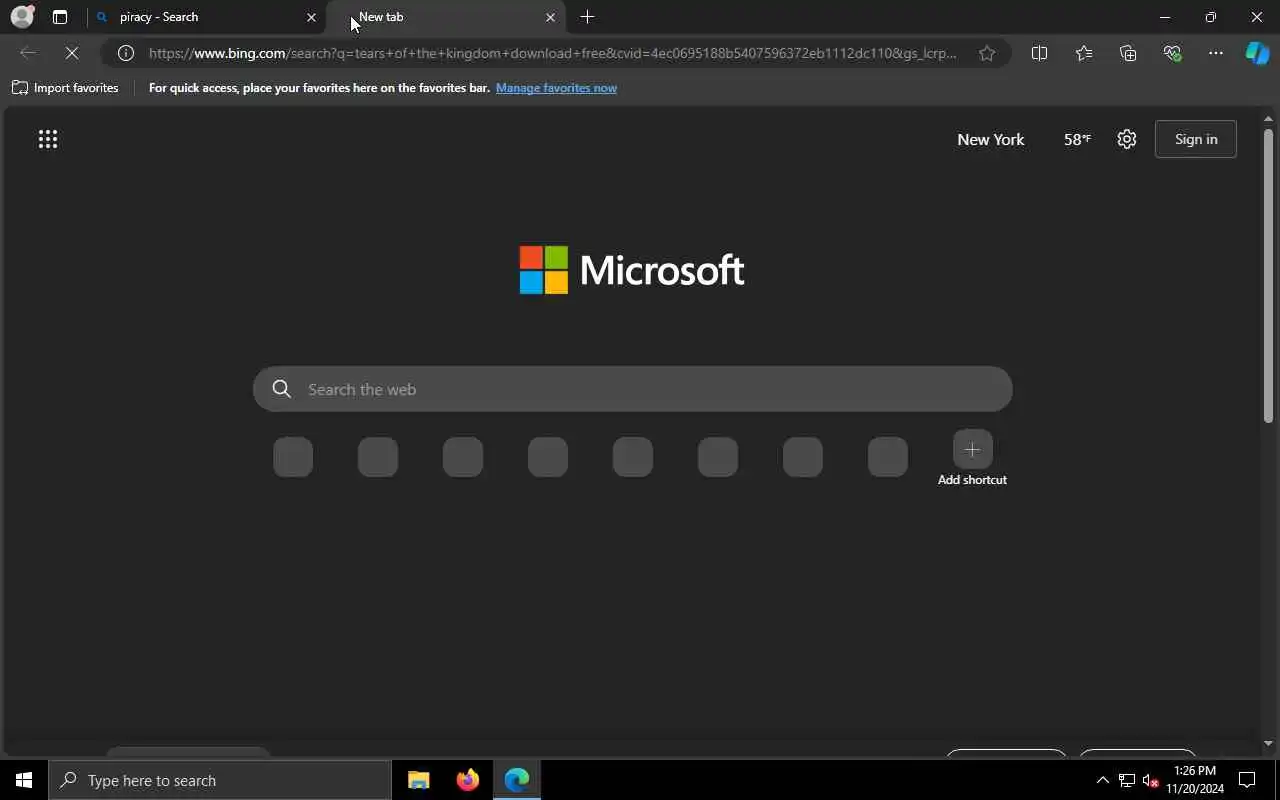Open the clock showing 1:26 PM
Image resolution: width=1280 pixels, height=800 pixels.
[1195, 780]
